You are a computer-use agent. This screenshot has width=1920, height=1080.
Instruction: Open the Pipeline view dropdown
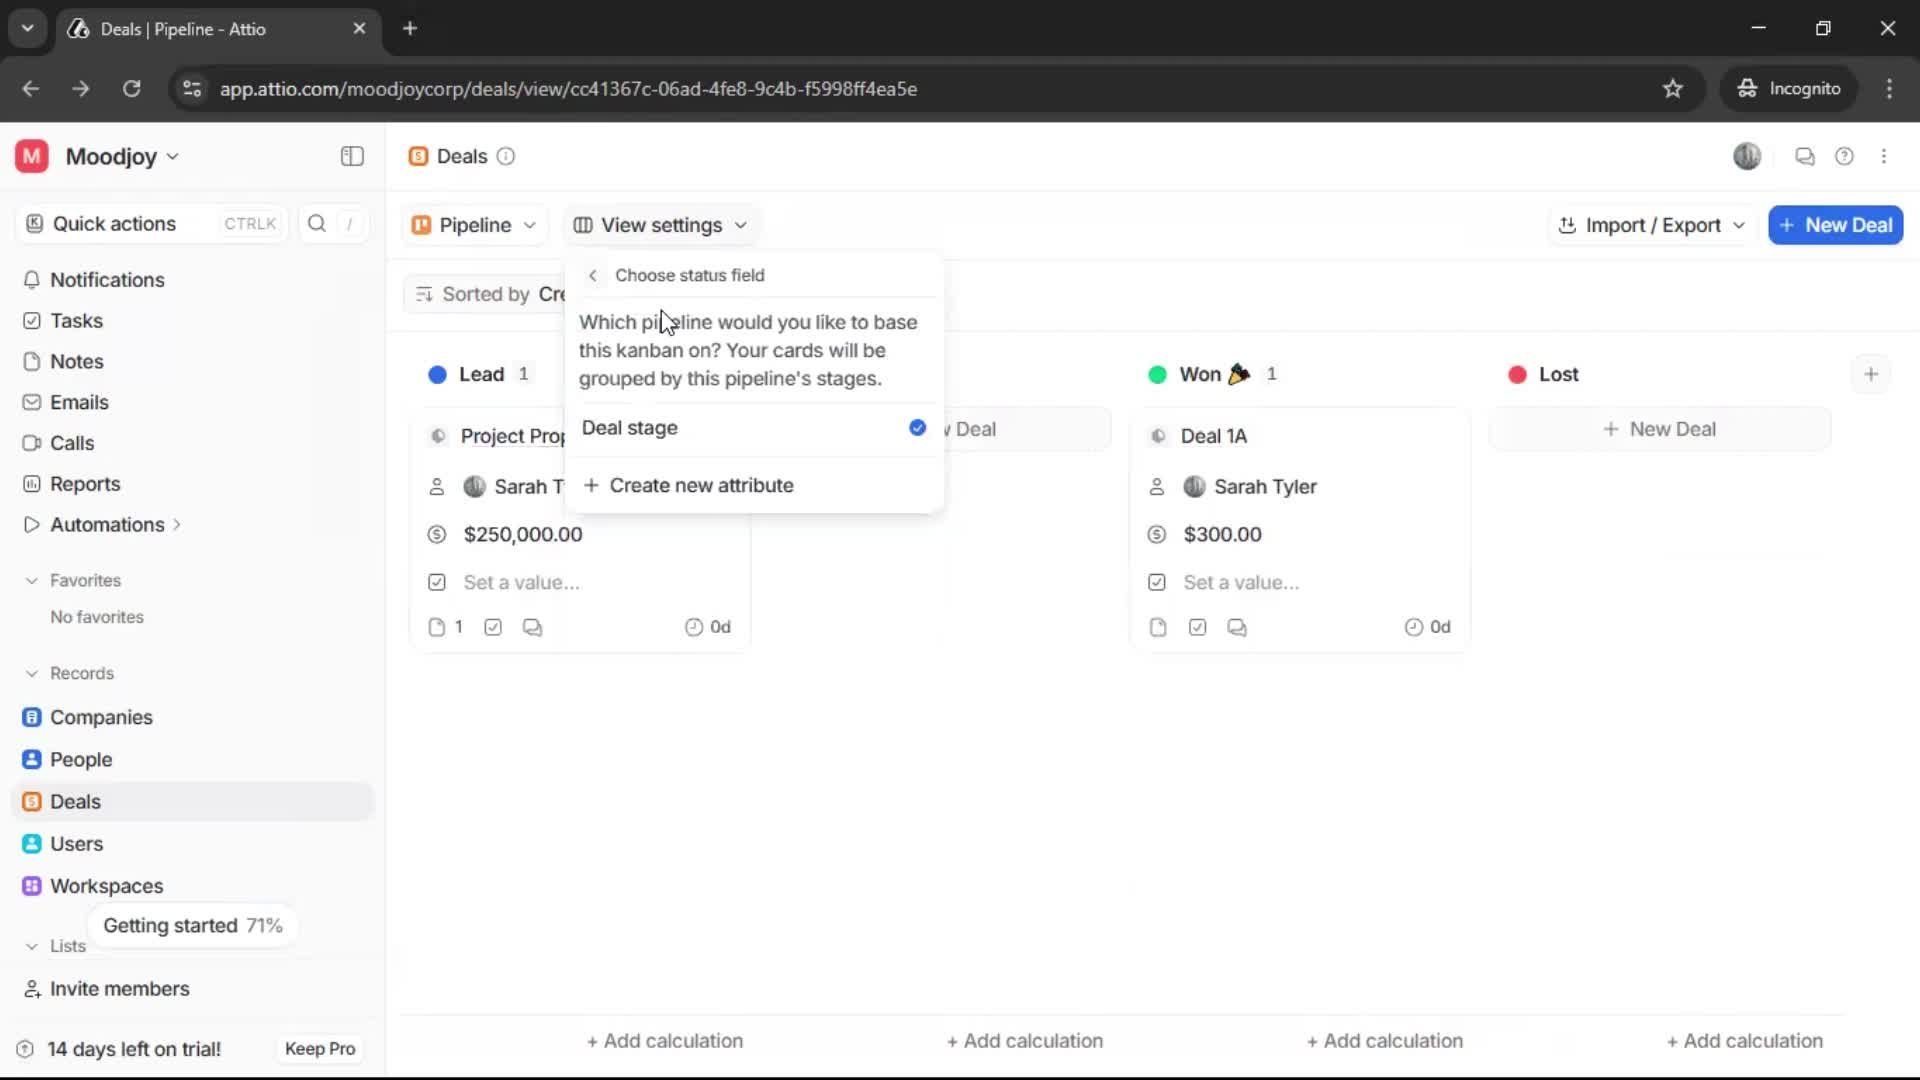coord(474,225)
